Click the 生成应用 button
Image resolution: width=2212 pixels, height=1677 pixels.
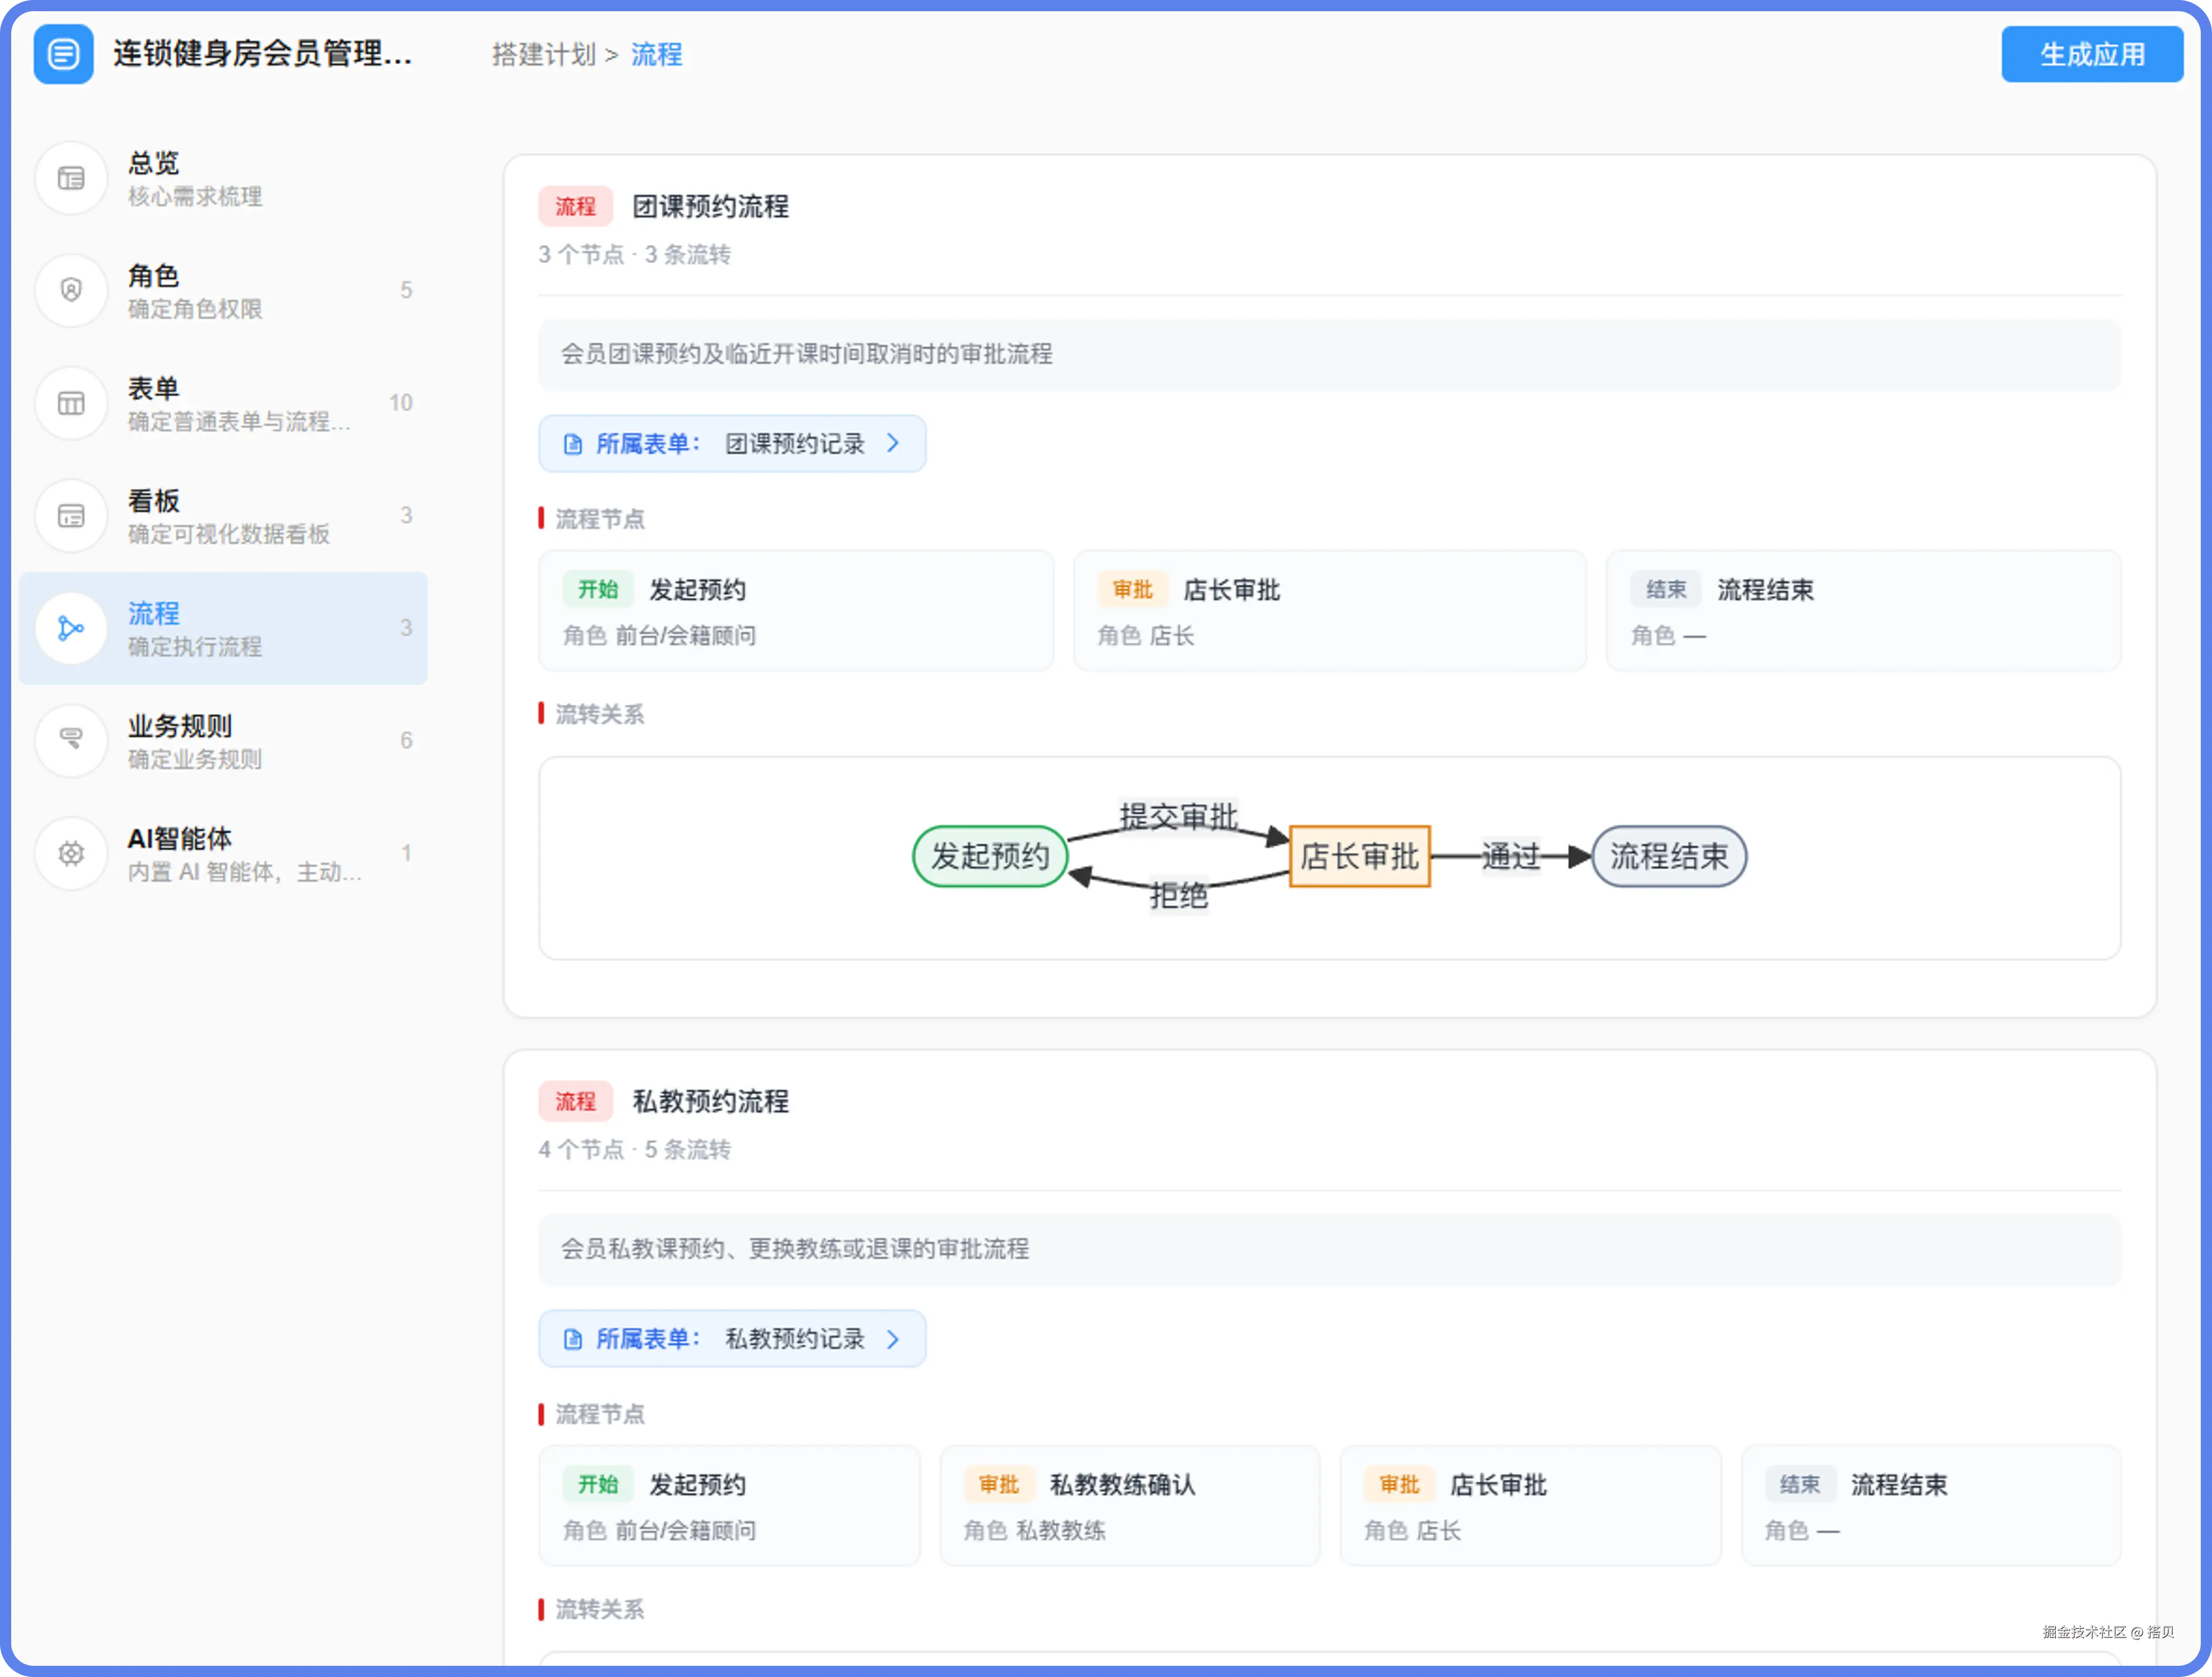pos(2092,54)
